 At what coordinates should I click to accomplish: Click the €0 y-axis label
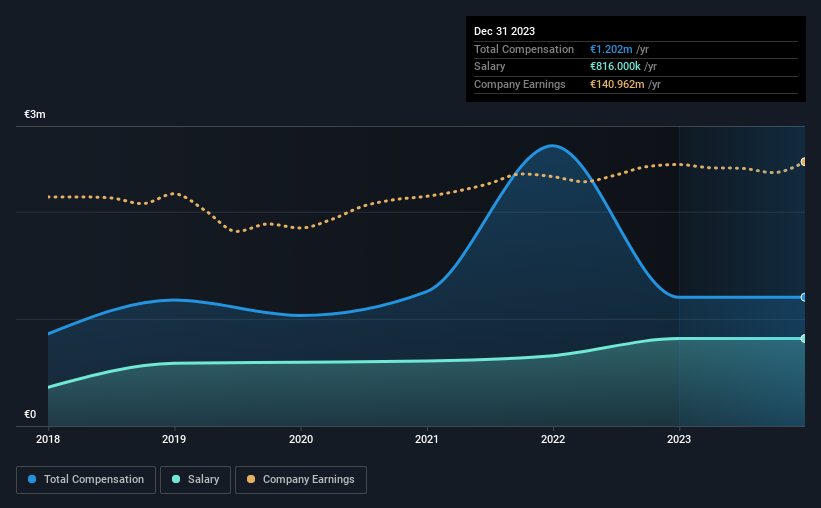[x=30, y=414]
